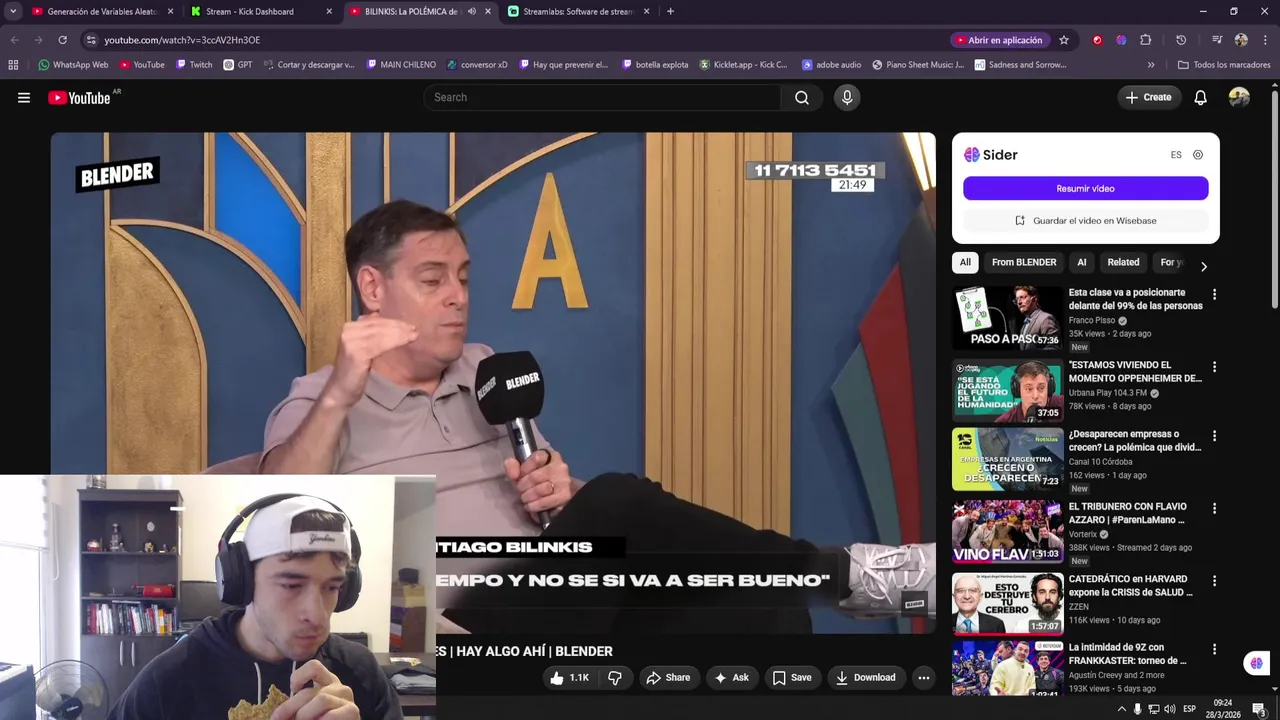Screen dimensions: 1280x720
Task: Click the floating Sider brain icon
Action: (1256, 663)
